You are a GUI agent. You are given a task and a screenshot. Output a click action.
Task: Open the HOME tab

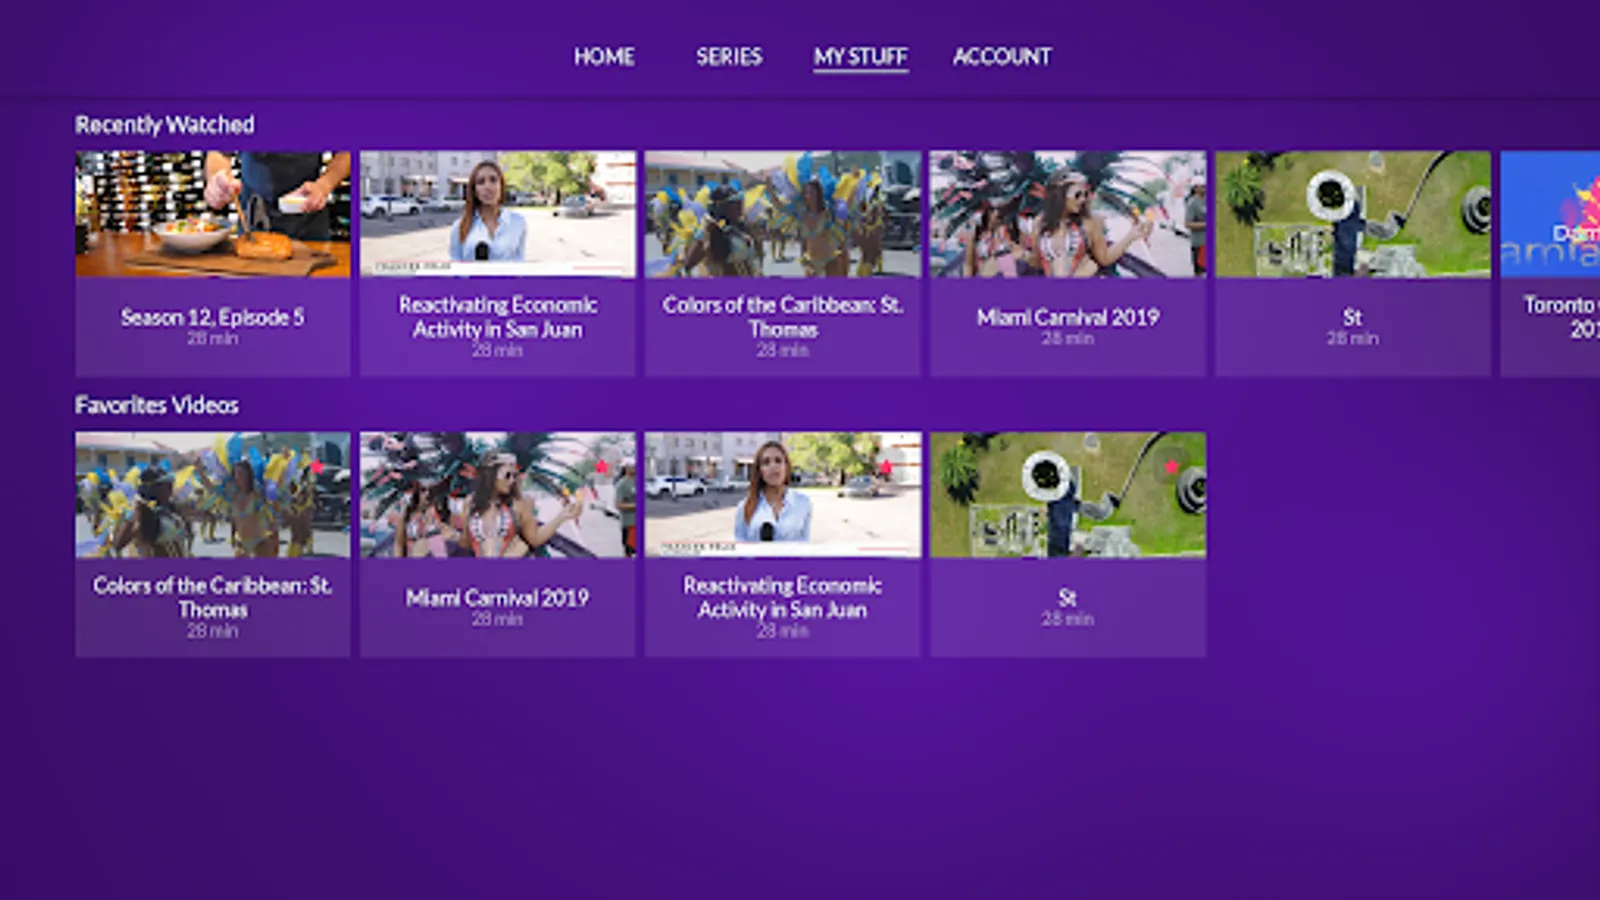[x=604, y=57]
